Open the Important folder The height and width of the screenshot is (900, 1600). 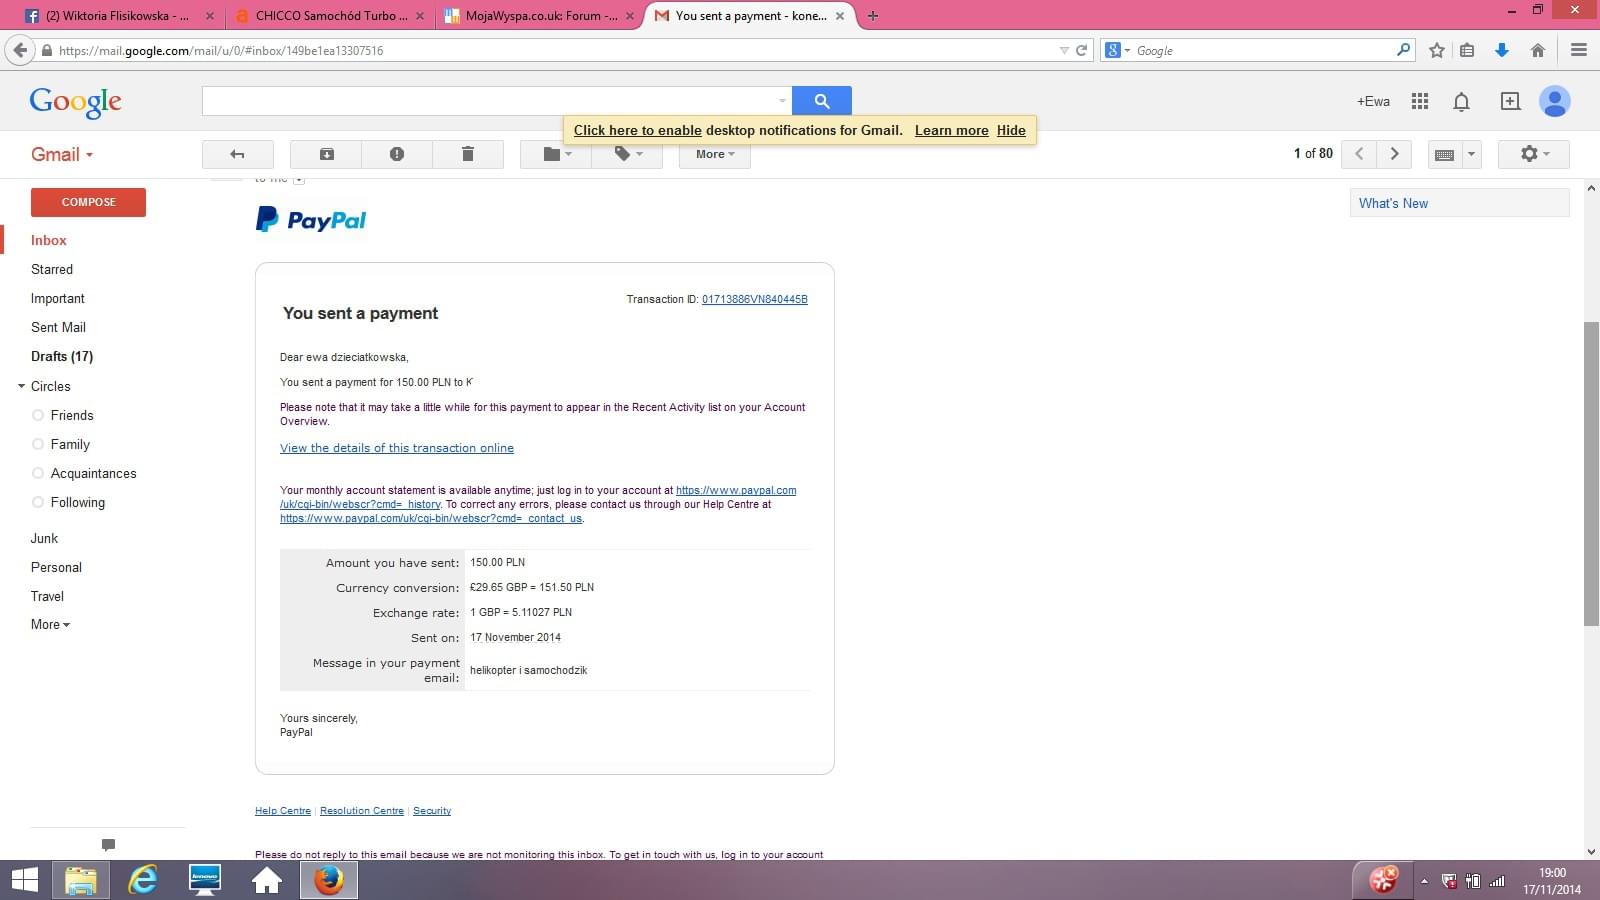tap(58, 298)
